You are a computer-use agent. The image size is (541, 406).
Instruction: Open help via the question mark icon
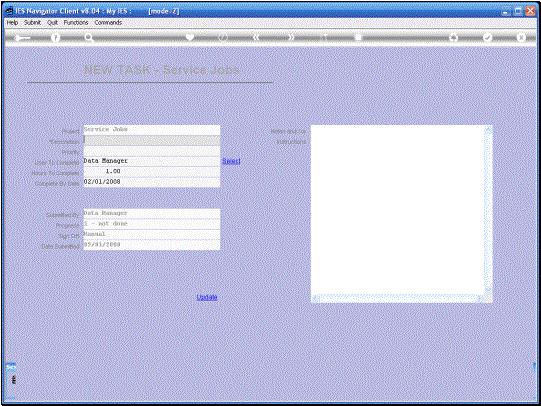55,38
